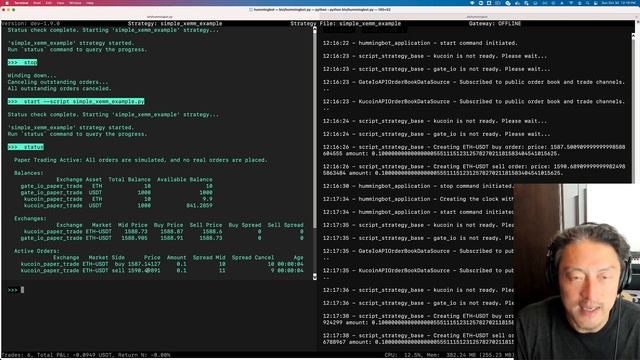Click the 'start --script simple_xemm_example.py' command
Screen dimensions: 640x360
[x=76, y=101]
